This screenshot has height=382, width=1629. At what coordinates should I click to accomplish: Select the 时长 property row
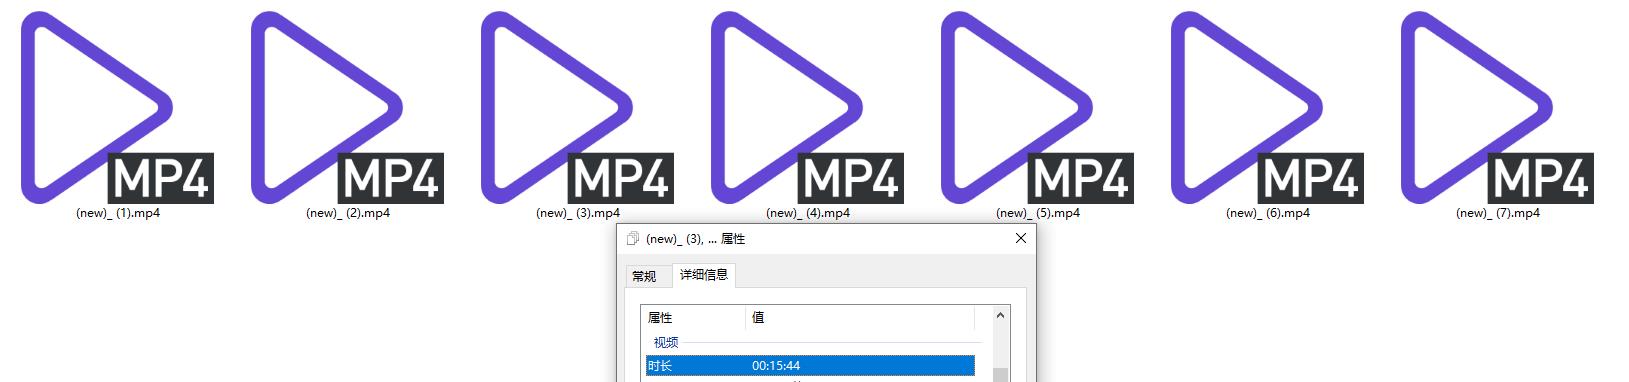coord(810,366)
